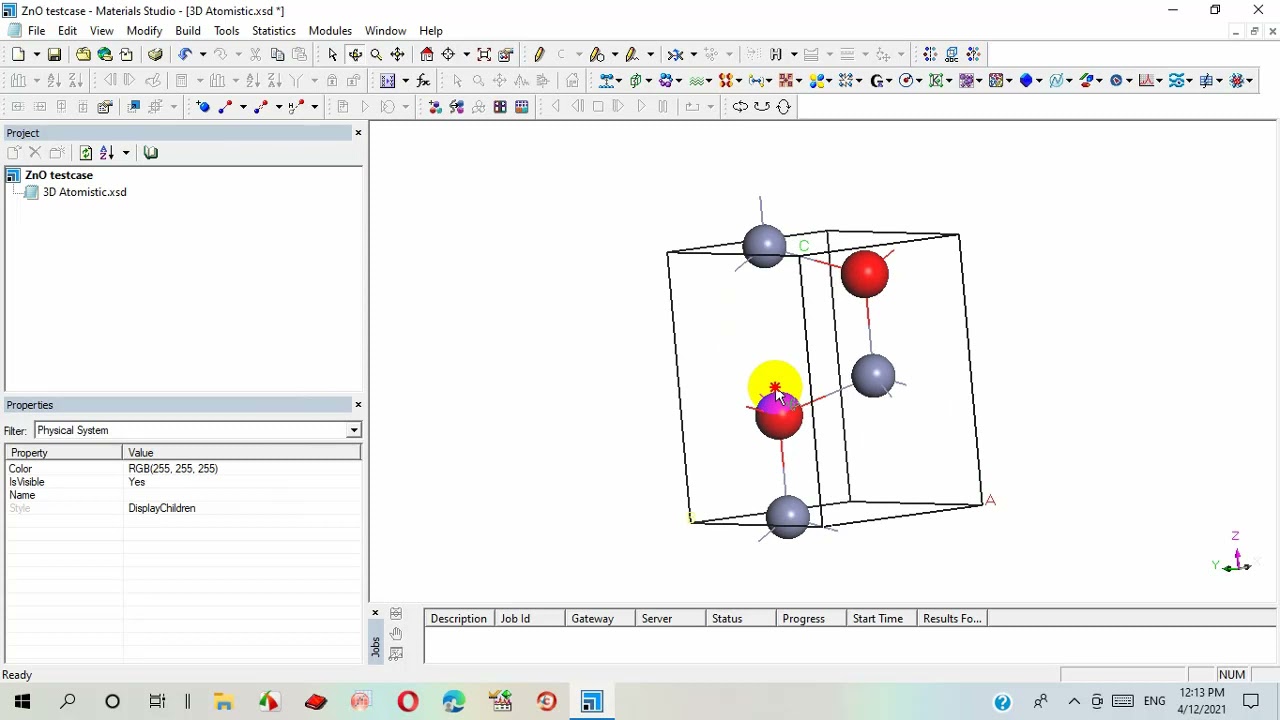Click the New document icon

pyautogui.click(x=19, y=54)
